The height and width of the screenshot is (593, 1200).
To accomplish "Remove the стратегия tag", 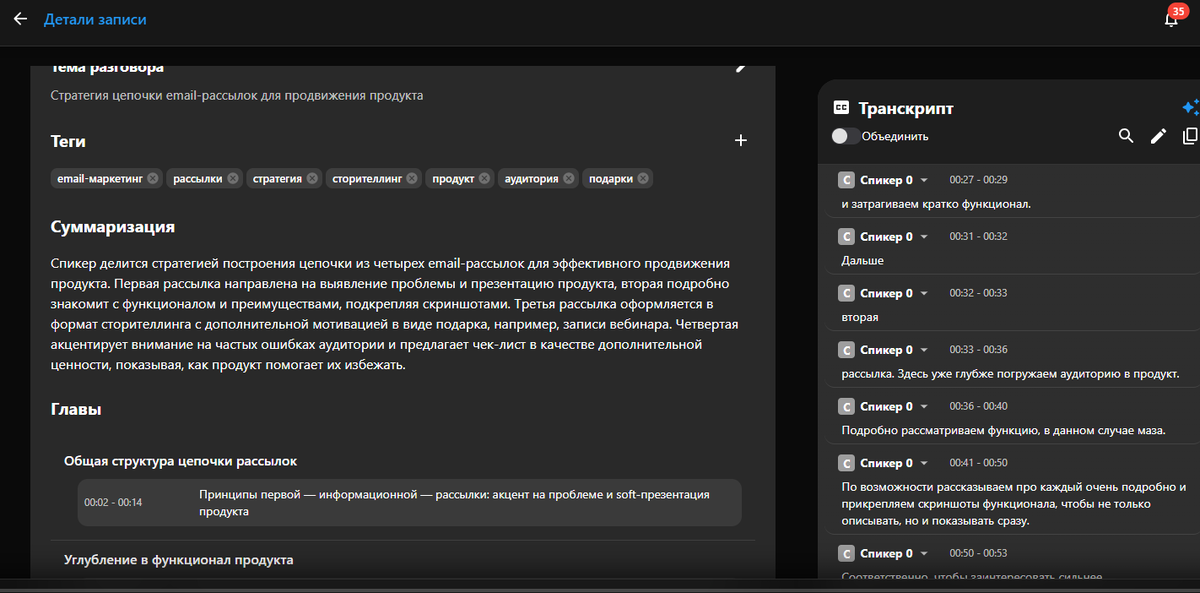I will (x=312, y=178).
